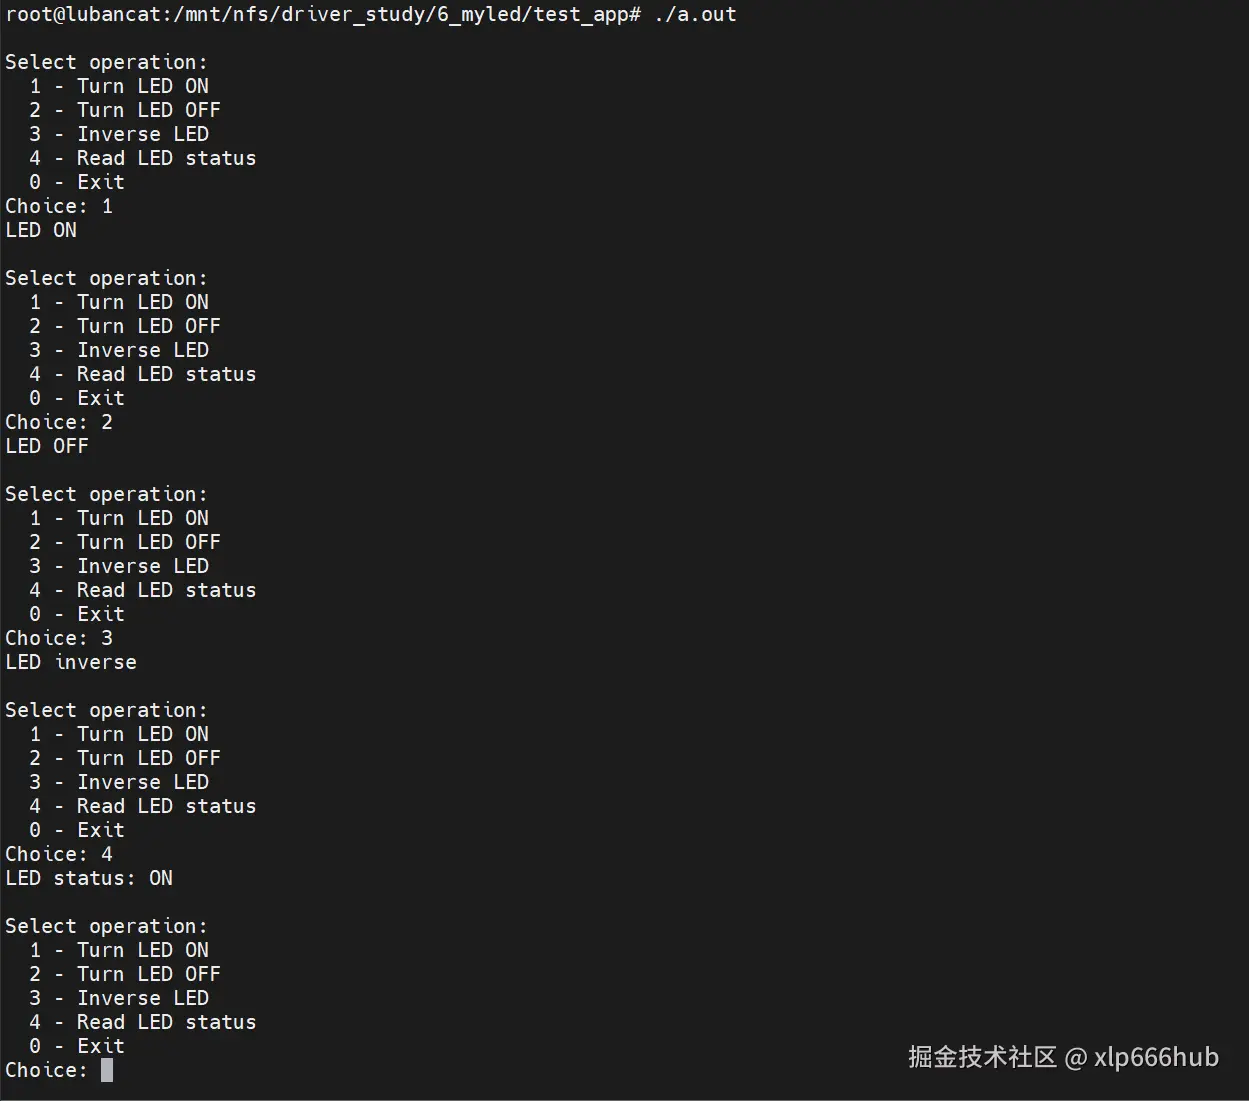Click the cursor block after the final Choice prompt
Image resolution: width=1249 pixels, height=1101 pixels.
click(107, 1070)
